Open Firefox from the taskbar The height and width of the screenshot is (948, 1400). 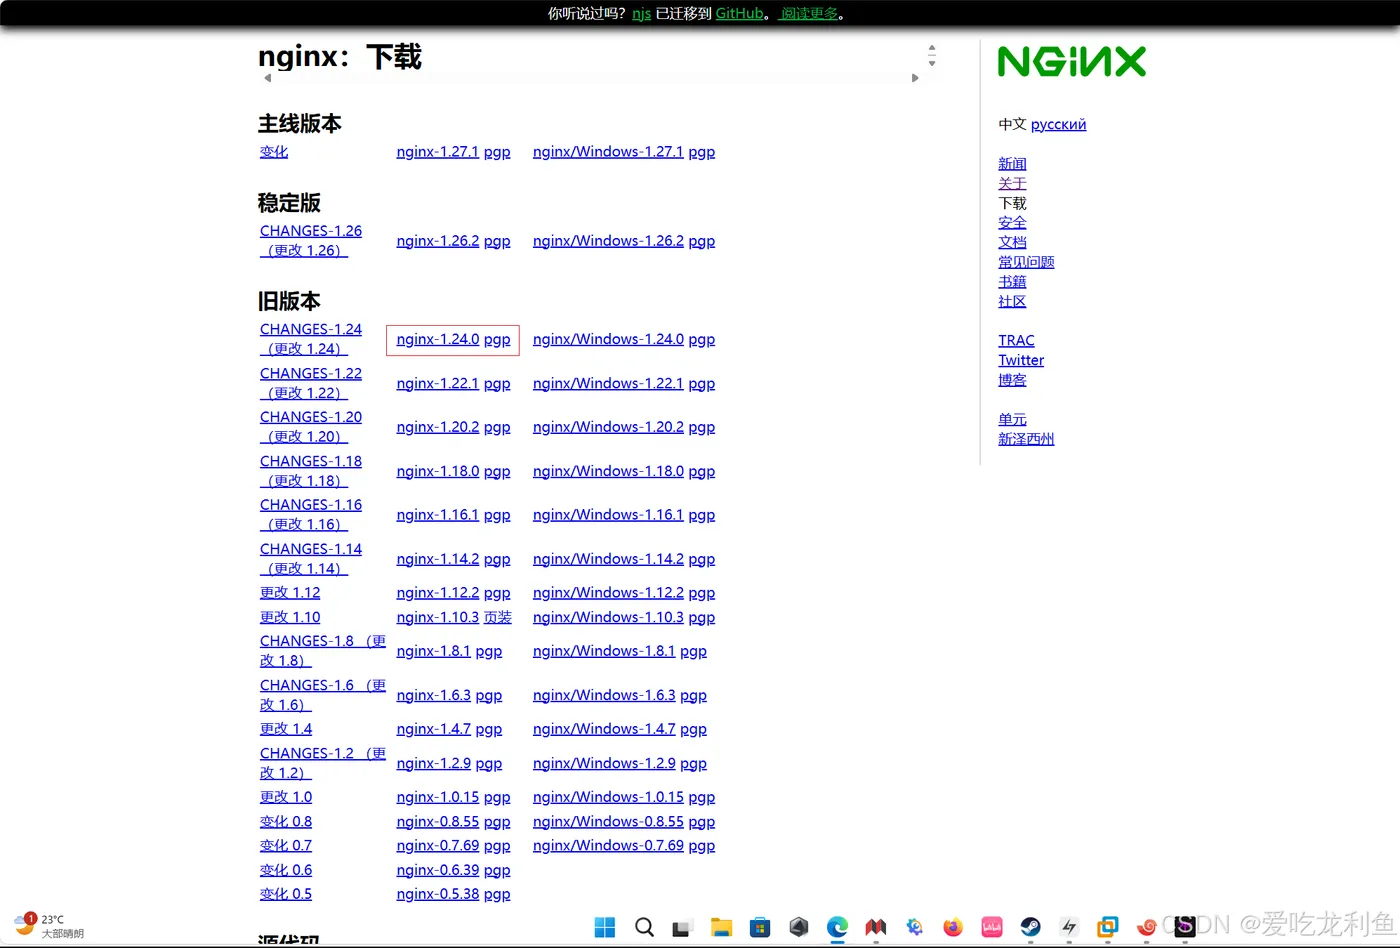click(x=953, y=927)
